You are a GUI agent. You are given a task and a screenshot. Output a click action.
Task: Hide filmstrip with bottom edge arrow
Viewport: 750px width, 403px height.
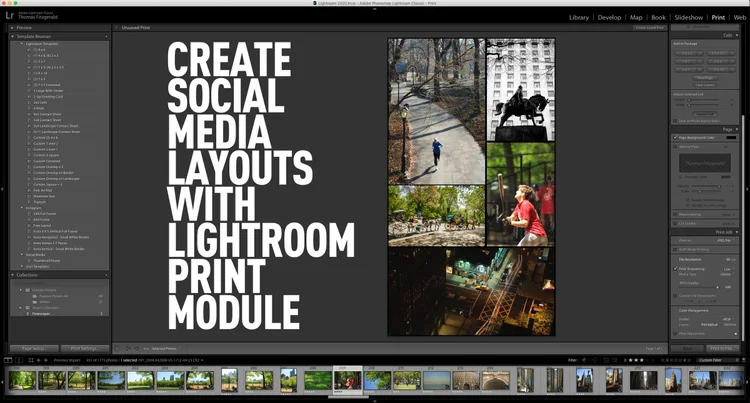pos(375,401)
